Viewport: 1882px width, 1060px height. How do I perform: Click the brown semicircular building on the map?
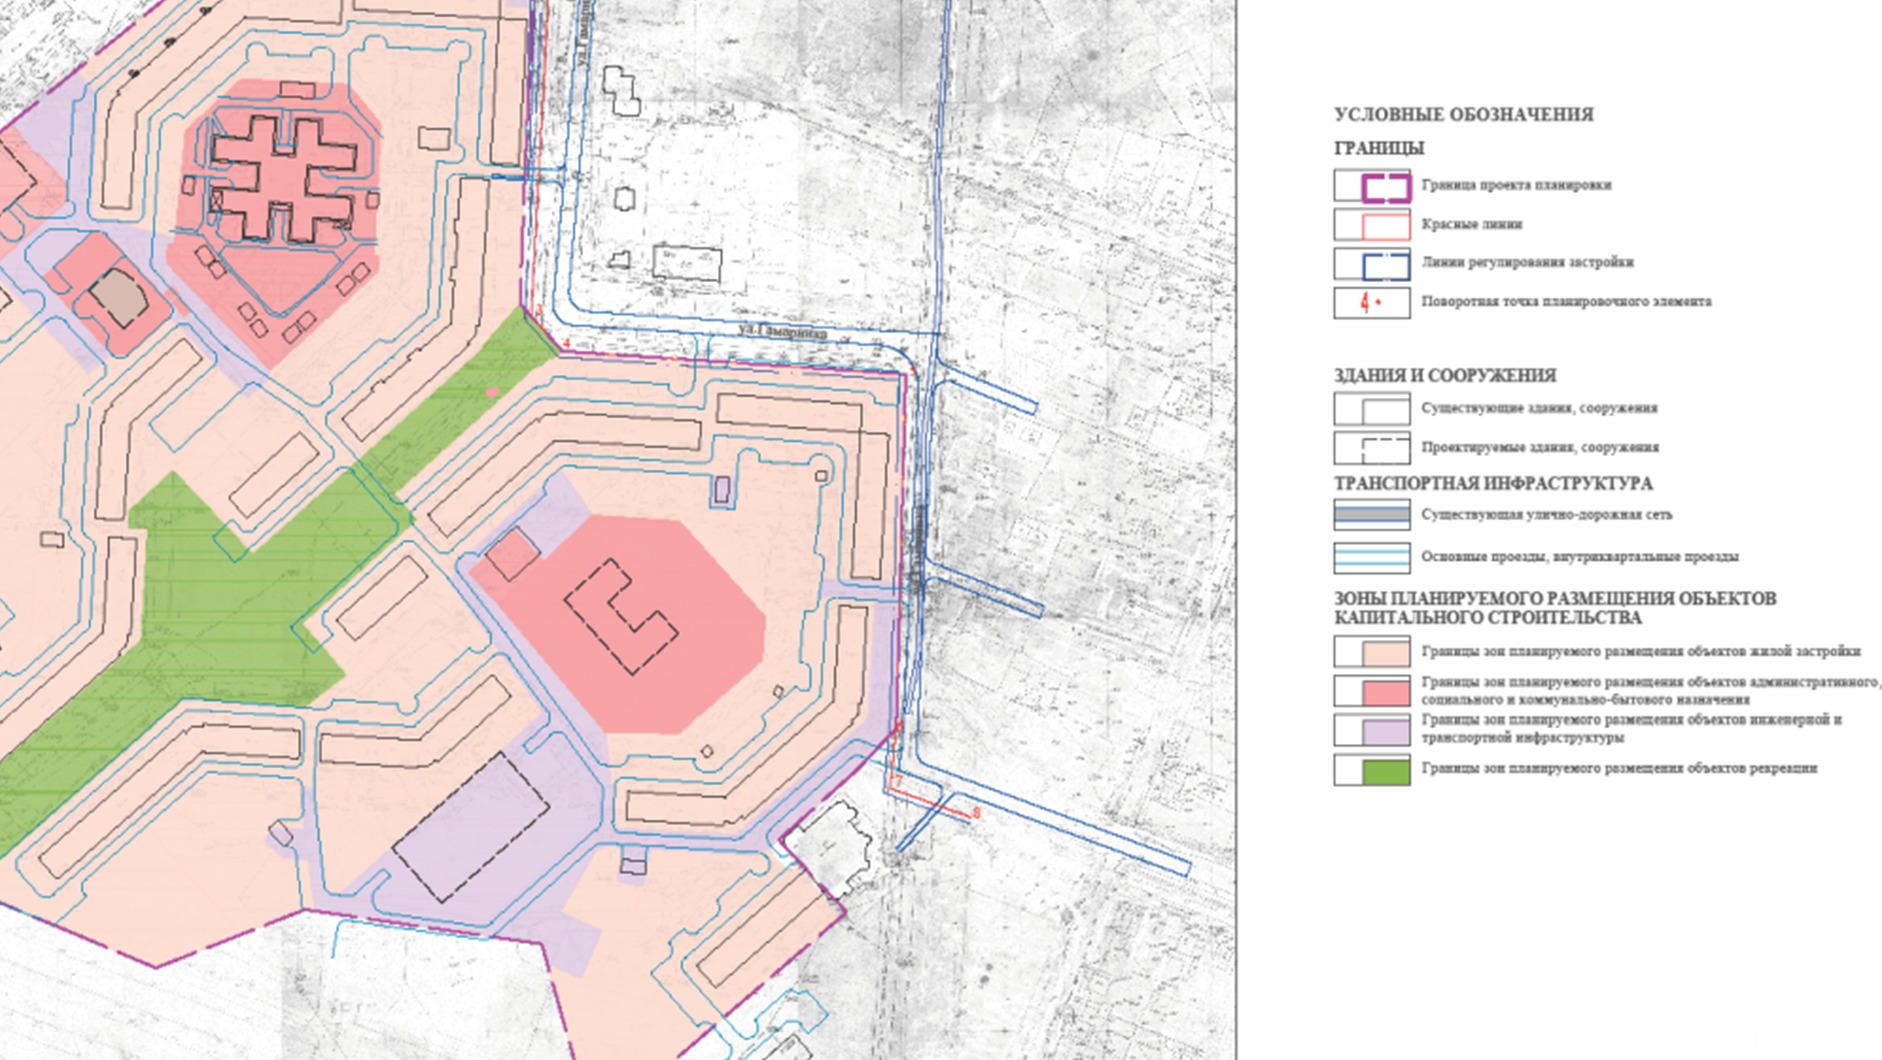(120, 296)
